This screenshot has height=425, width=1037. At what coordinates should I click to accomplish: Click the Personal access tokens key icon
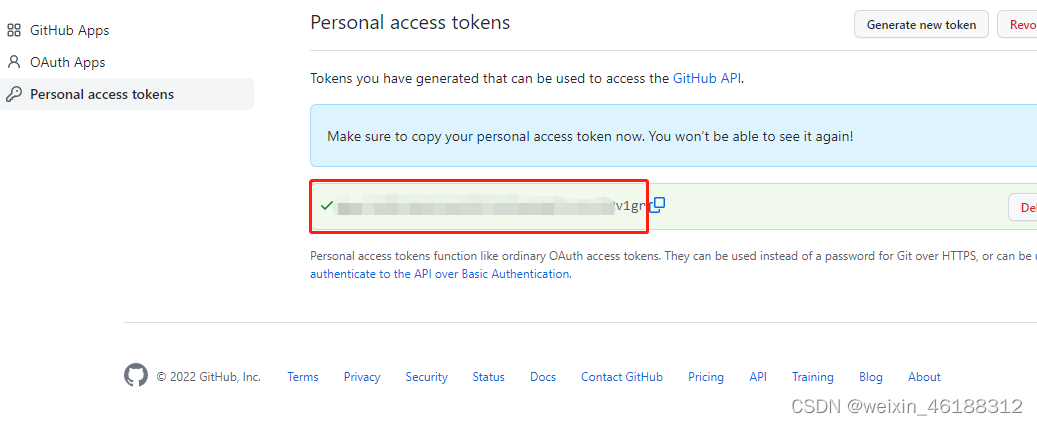(x=14, y=95)
